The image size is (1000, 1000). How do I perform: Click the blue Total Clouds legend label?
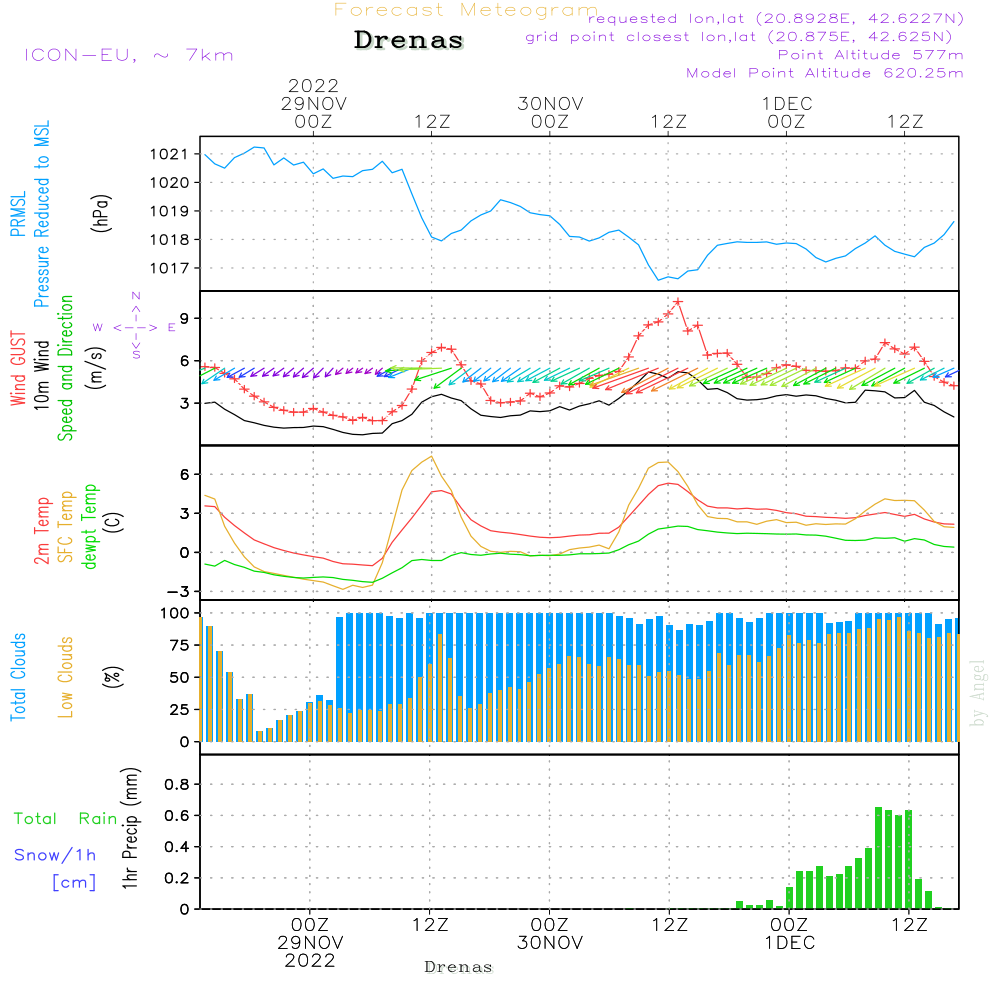tap(19, 677)
